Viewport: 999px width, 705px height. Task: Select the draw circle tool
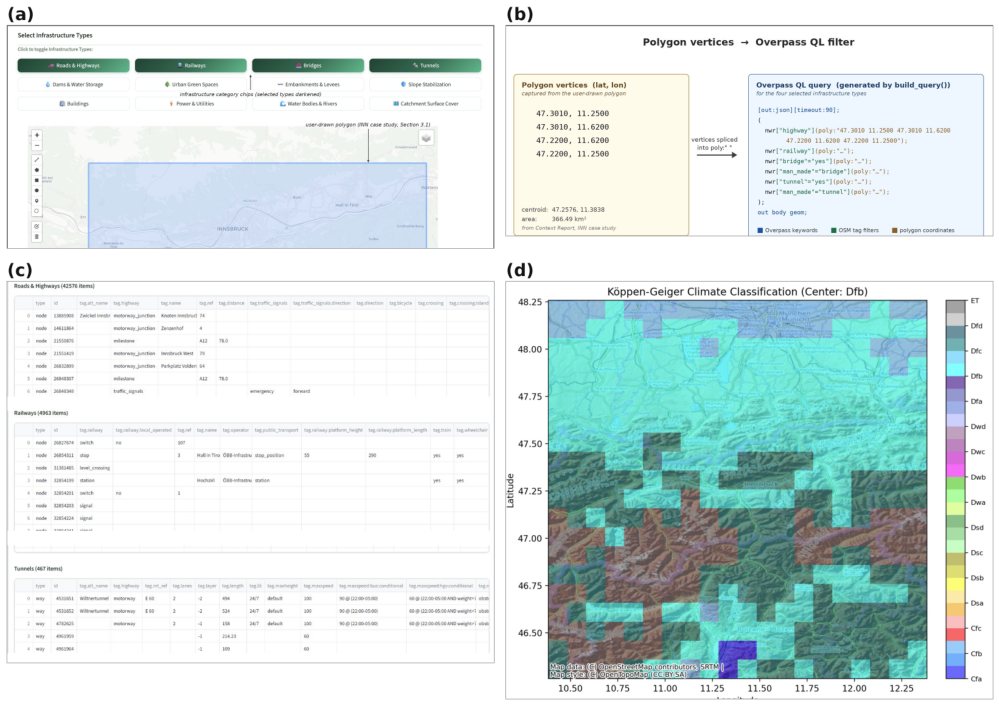pyautogui.click(x=37, y=190)
